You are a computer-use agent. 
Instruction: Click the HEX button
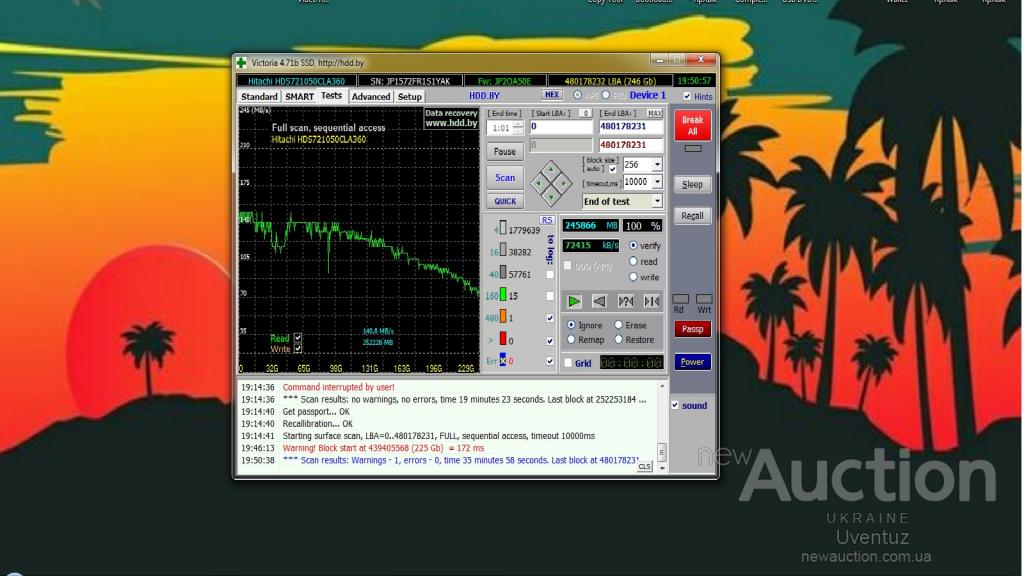pos(552,95)
